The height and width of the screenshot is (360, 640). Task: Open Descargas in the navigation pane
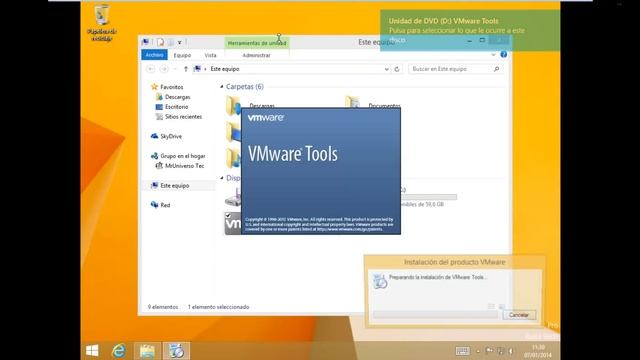point(177,97)
